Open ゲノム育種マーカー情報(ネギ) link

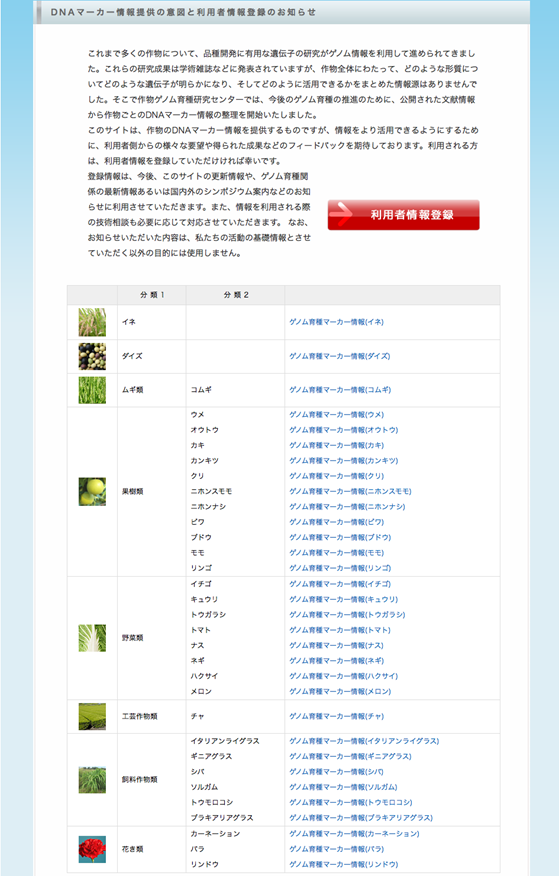[336, 661]
